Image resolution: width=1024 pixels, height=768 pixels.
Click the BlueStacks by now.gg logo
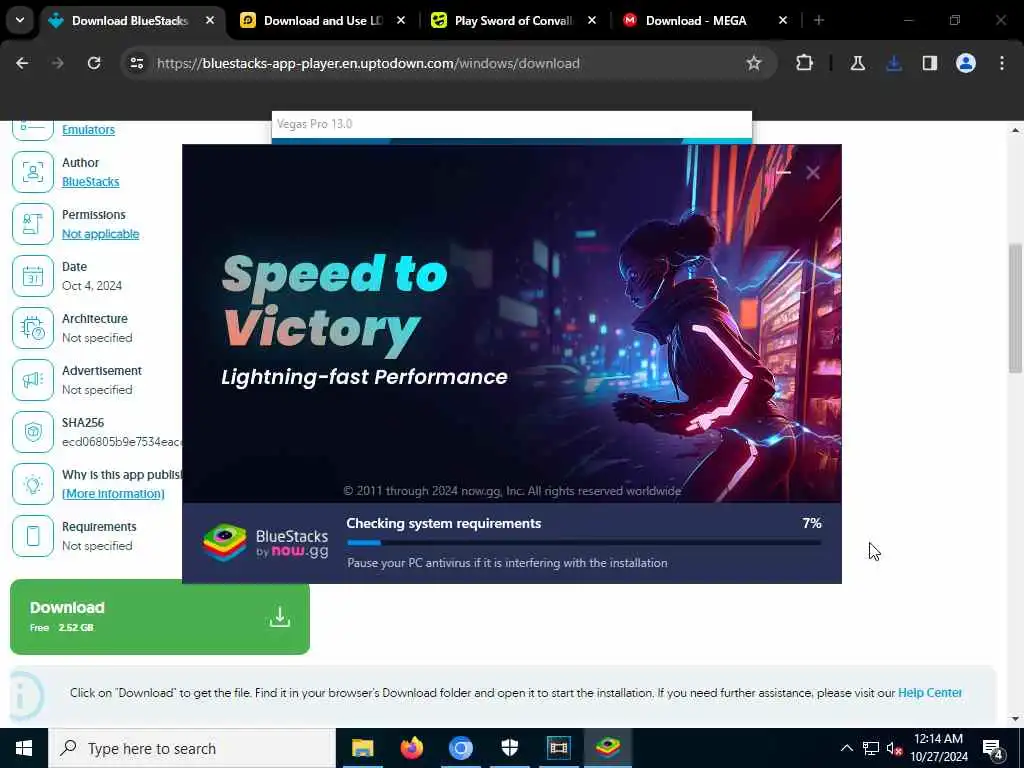pyautogui.click(x=265, y=543)
